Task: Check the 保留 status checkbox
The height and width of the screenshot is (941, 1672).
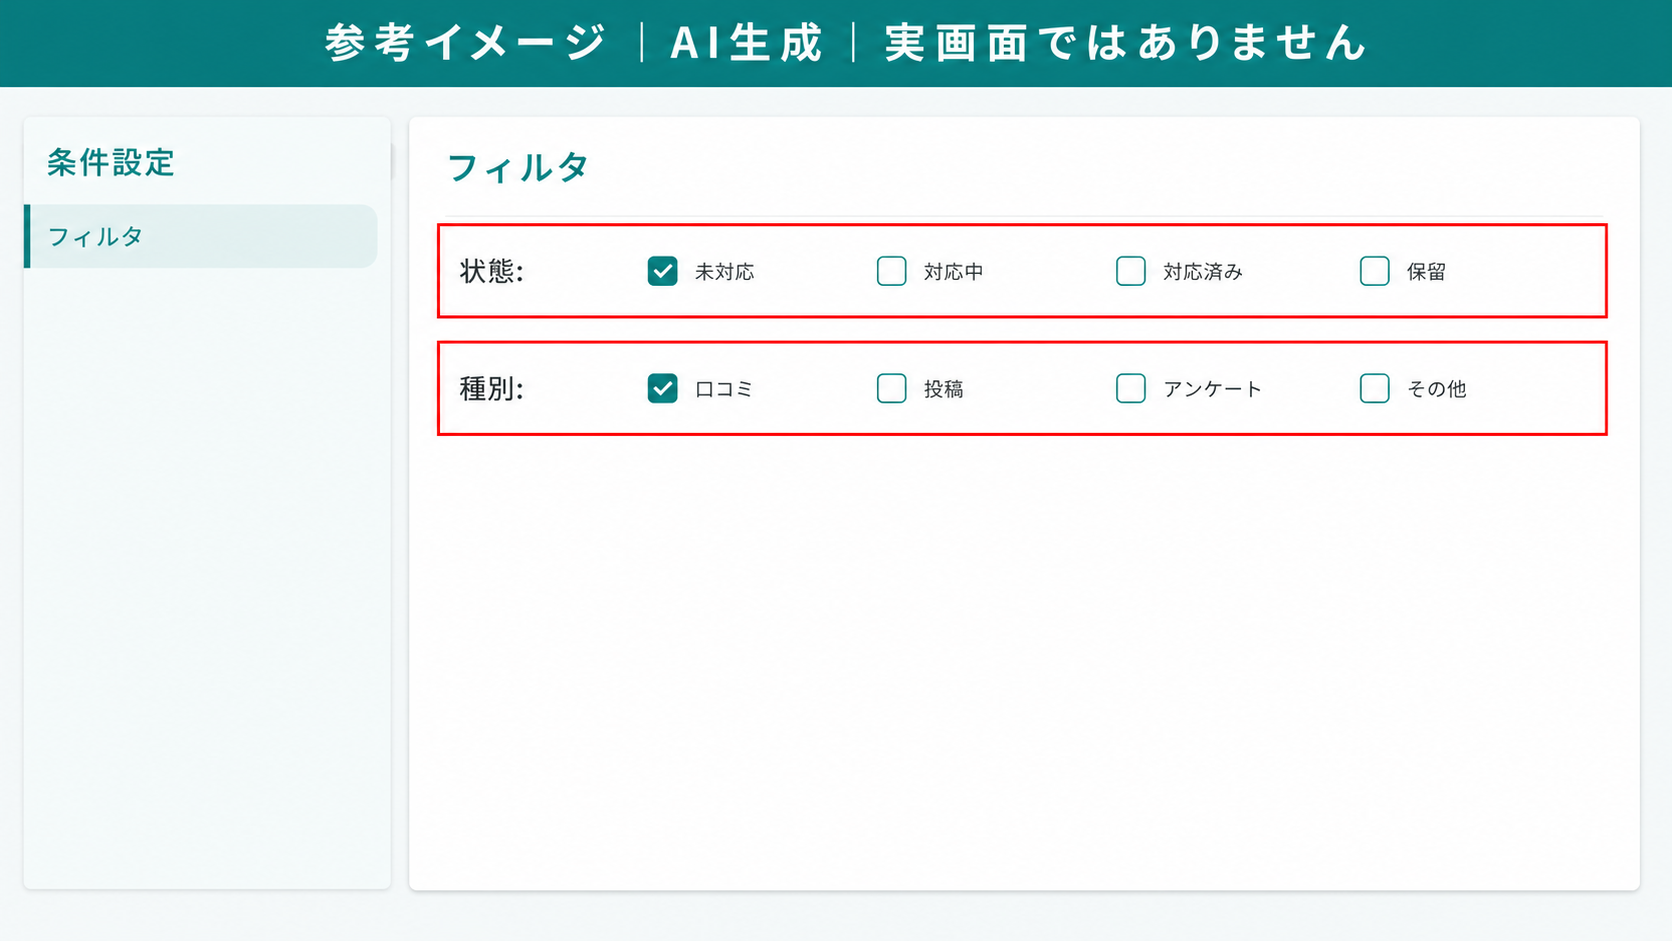Action: (x=1374, y=271)
